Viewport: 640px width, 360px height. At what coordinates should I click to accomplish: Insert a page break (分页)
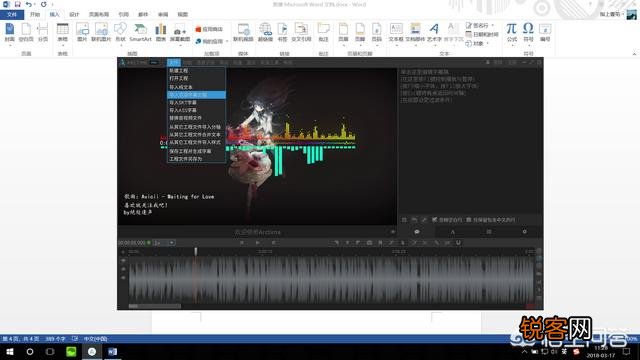click(x=43, y=33)
